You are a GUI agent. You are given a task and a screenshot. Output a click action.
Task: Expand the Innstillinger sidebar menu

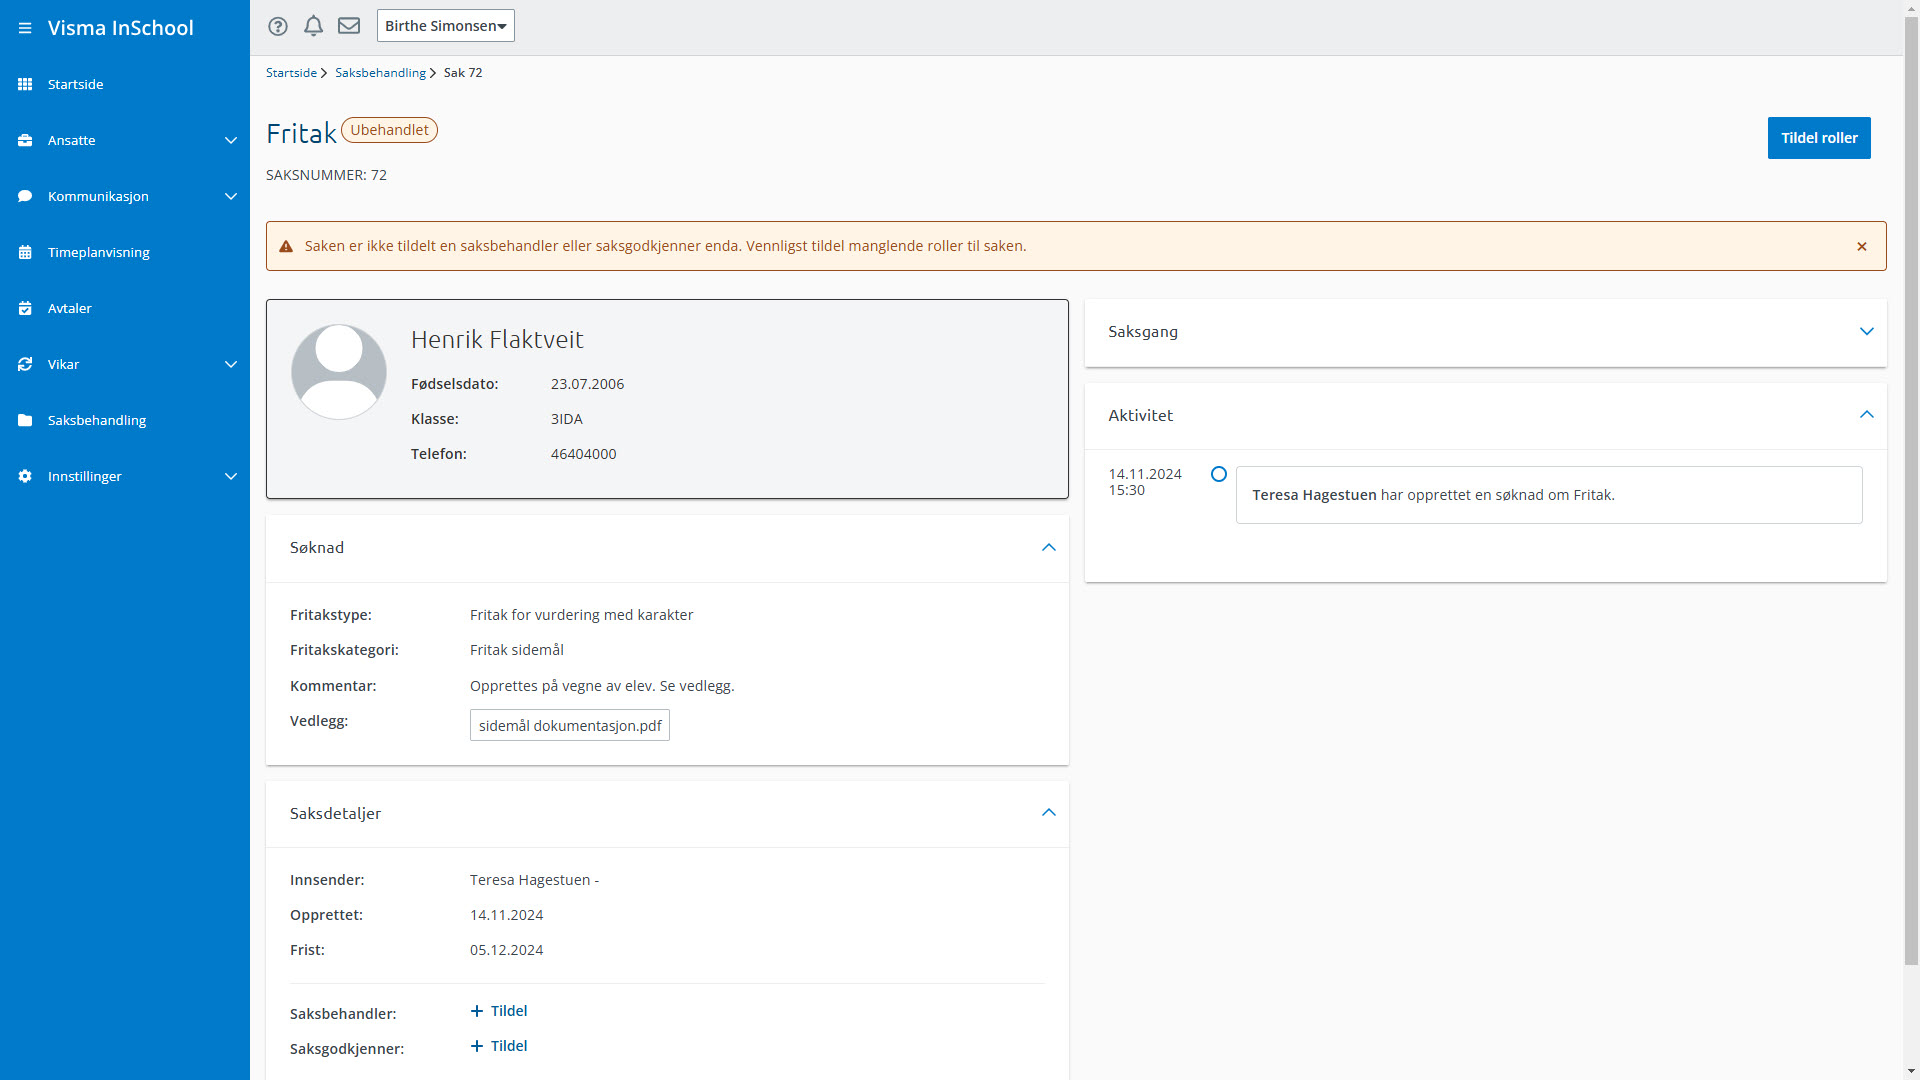click(x=231, y=476)
